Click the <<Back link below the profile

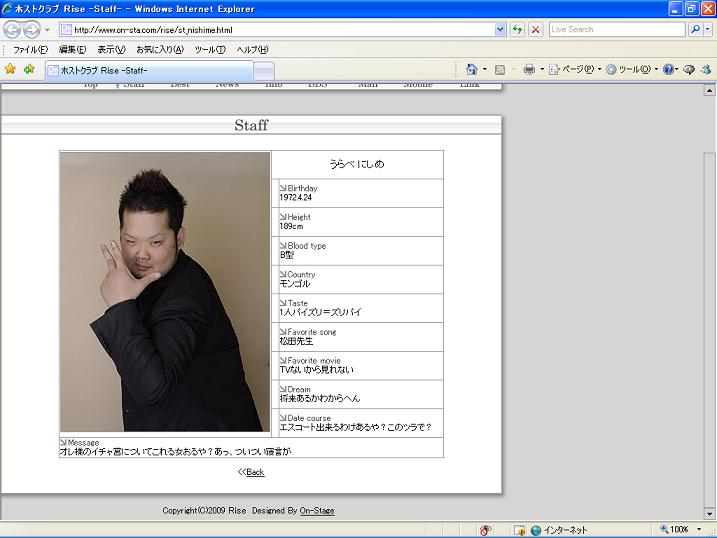pos(251,472)
